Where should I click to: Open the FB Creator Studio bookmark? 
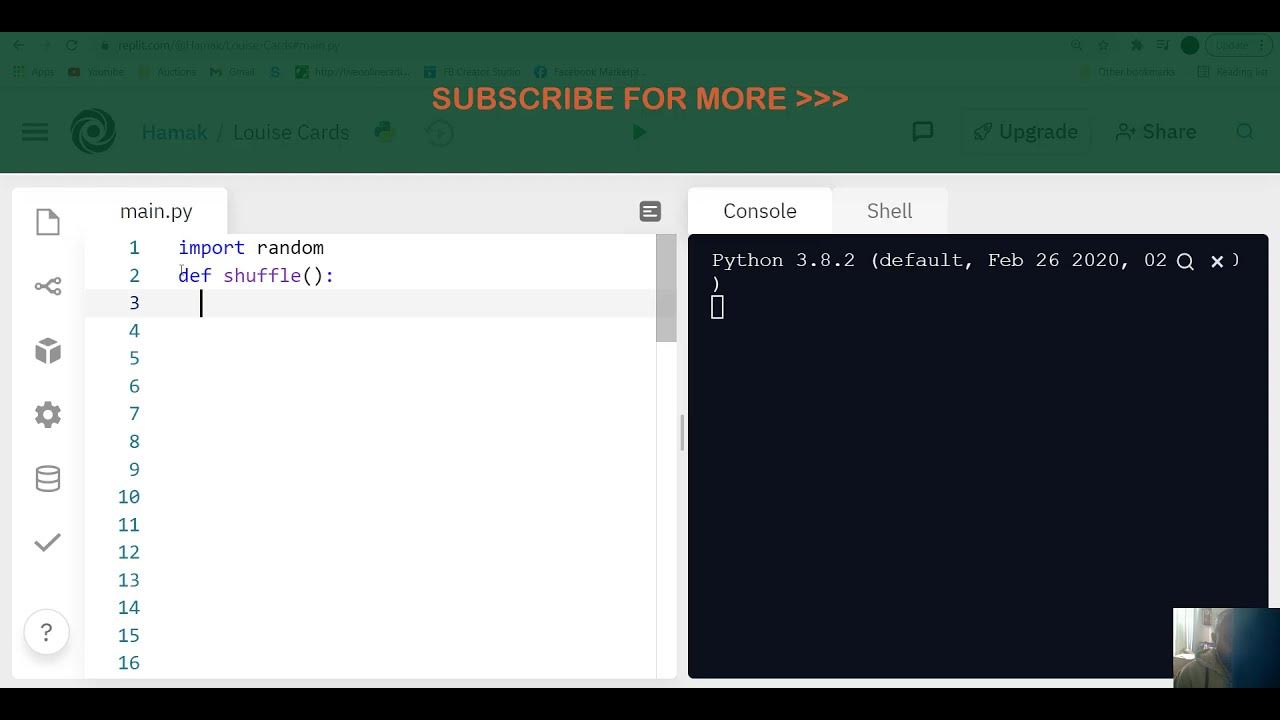coord(472,72)
